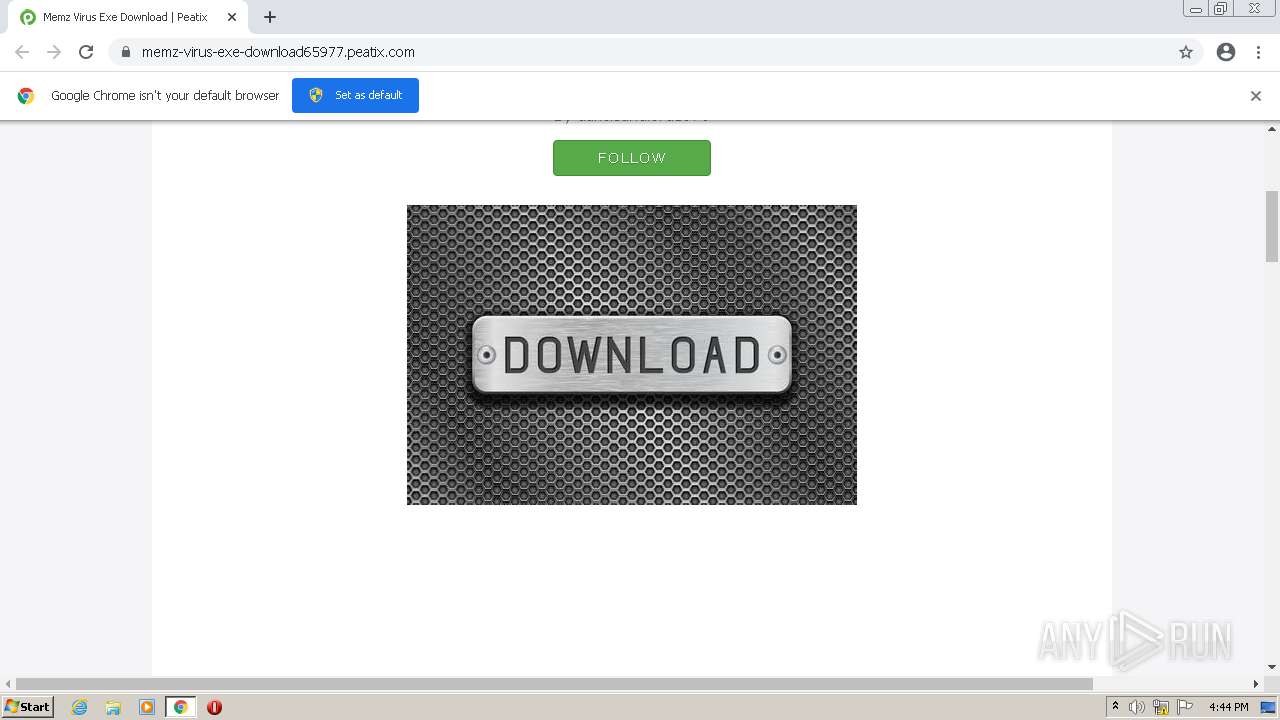
Task: Restore down the Chrome window
Action: [1221, 9]
